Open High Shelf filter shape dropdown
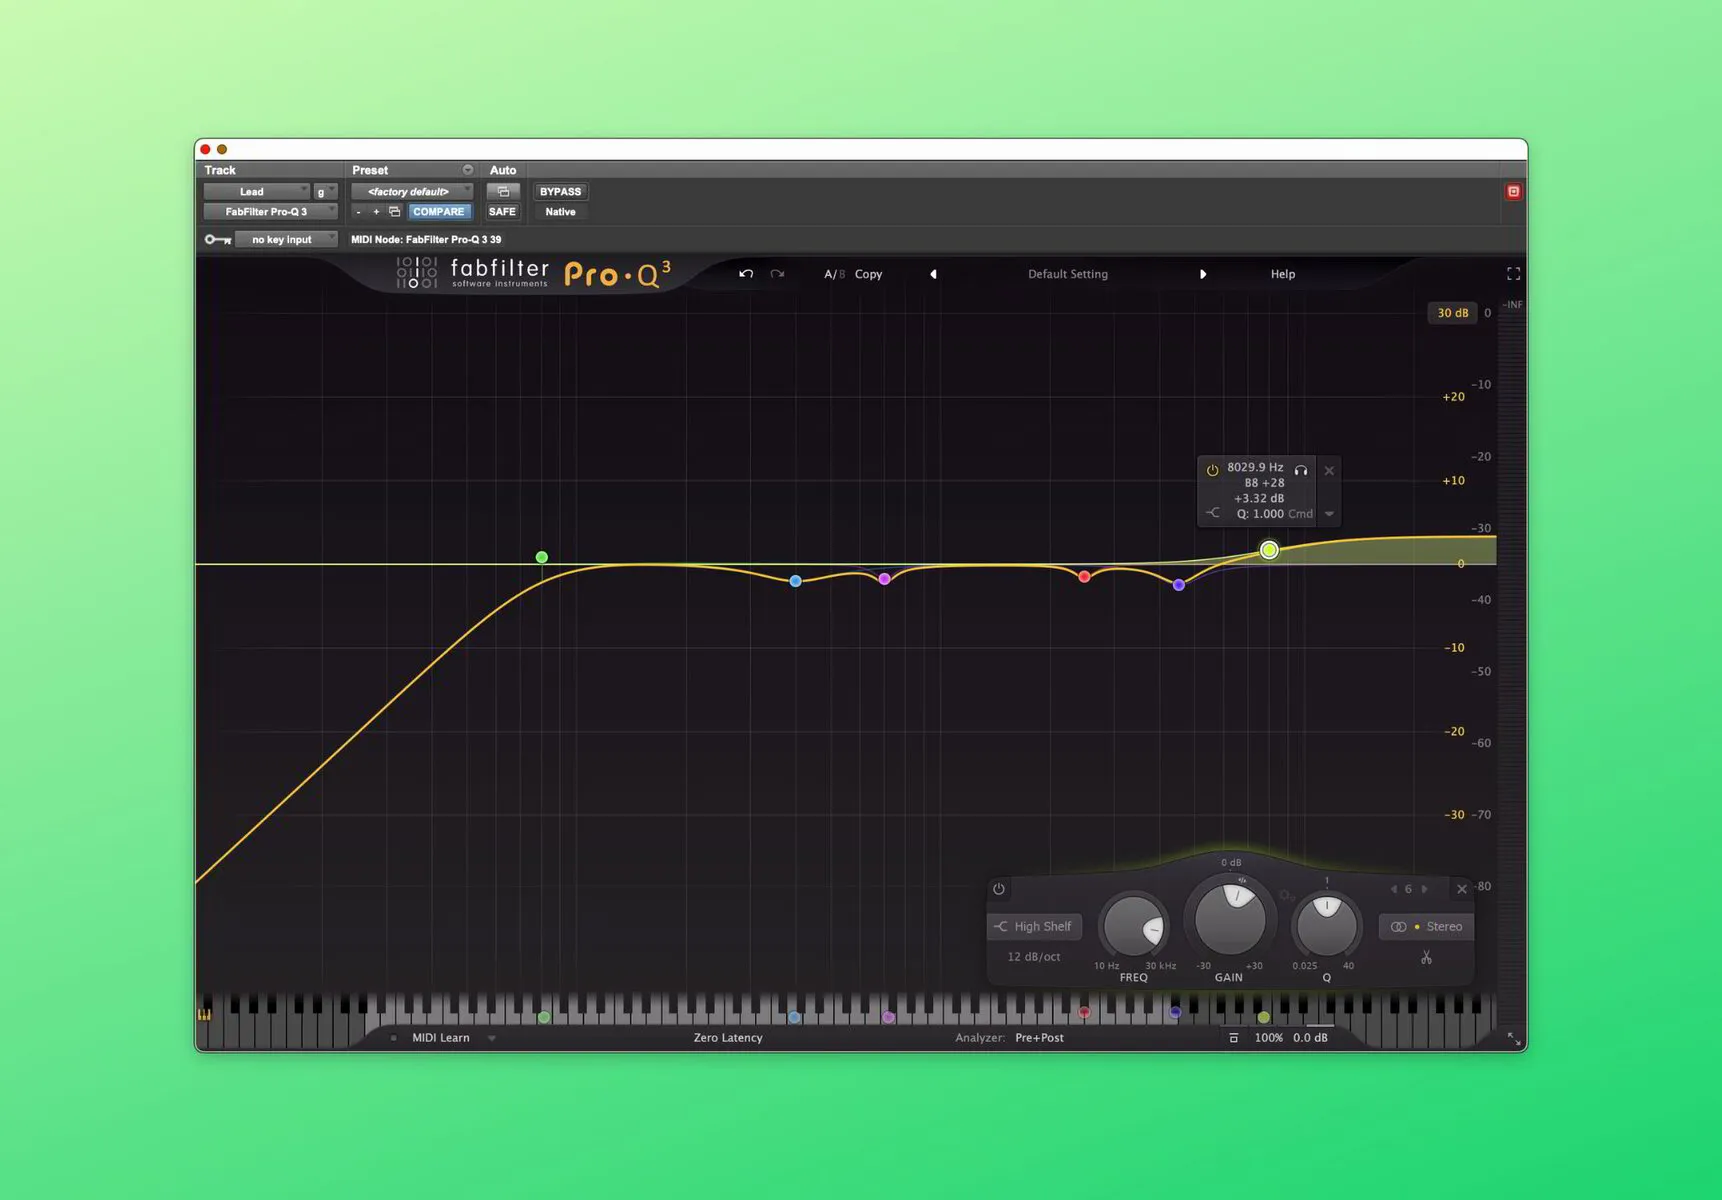 (1035, 927)
